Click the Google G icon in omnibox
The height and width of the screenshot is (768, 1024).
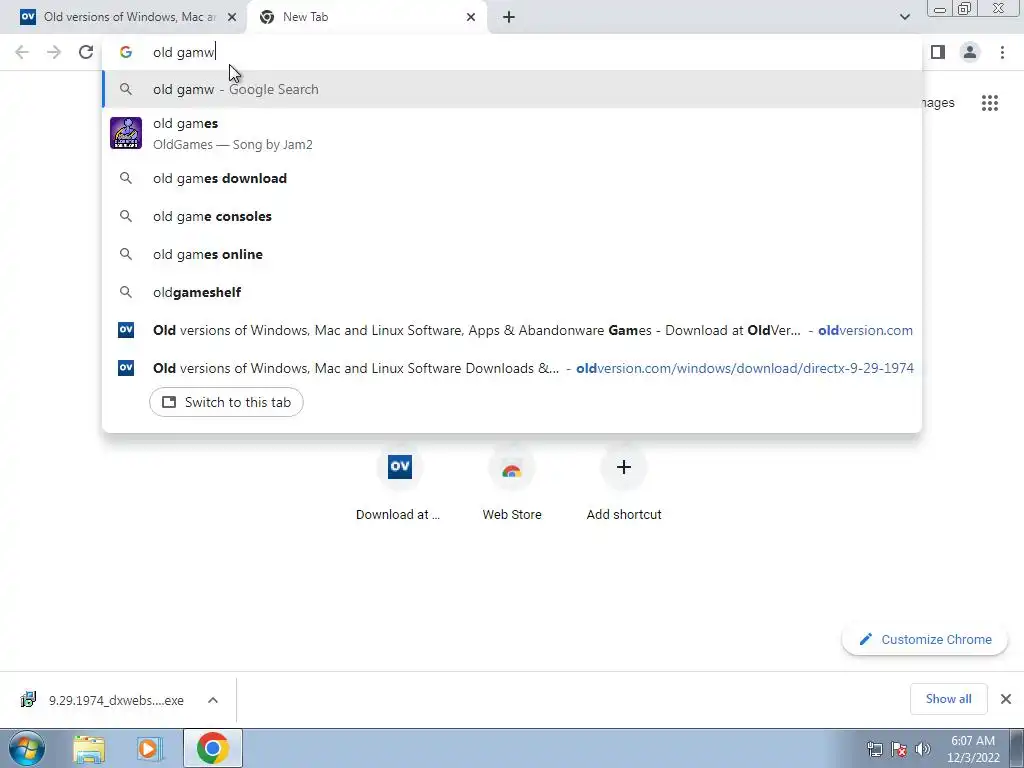[126, 52]
